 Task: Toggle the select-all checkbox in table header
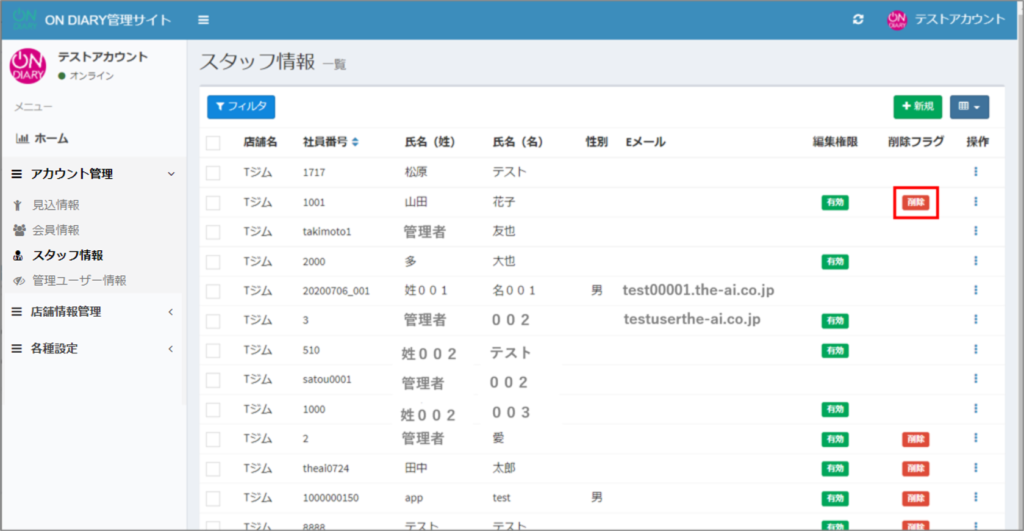[213, 142]
